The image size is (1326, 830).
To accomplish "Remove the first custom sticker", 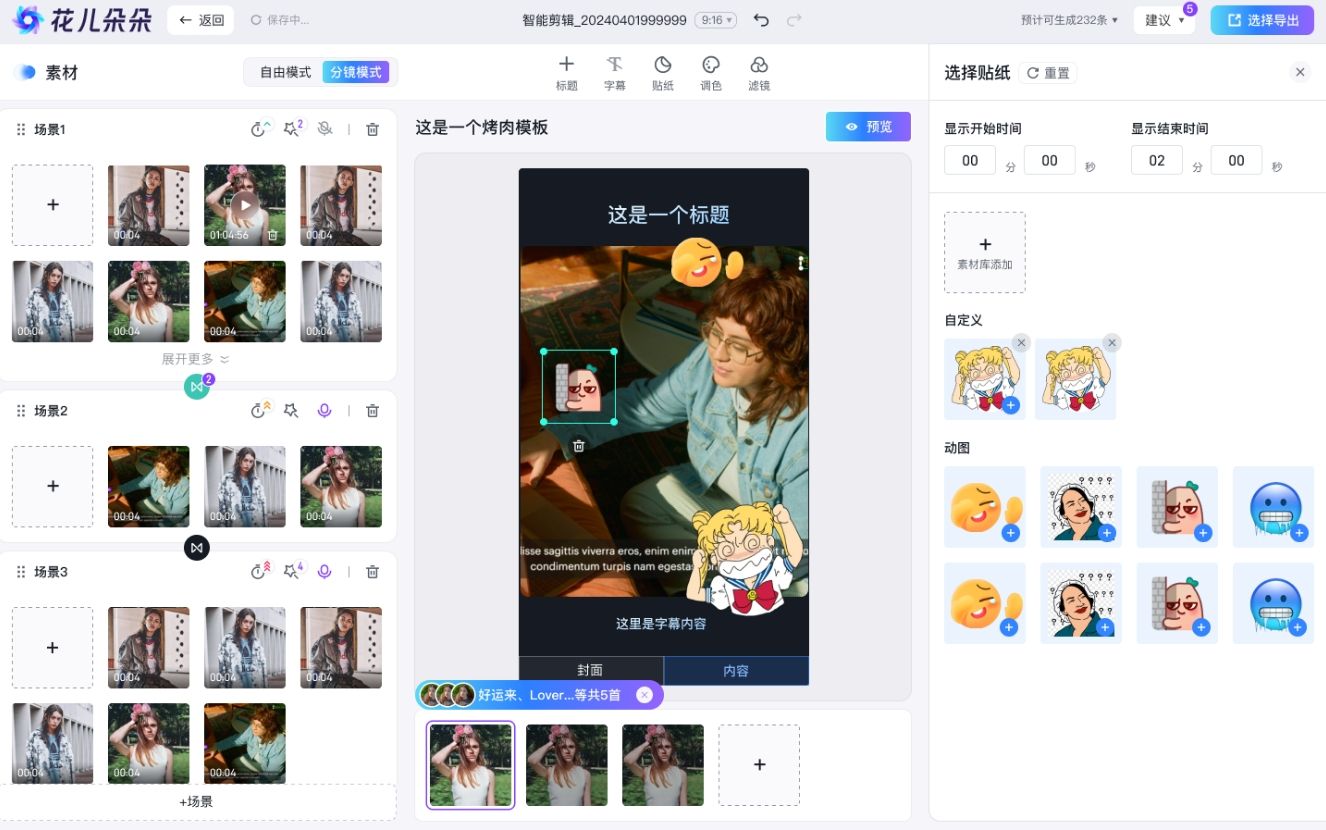I will pos(1021,343).
